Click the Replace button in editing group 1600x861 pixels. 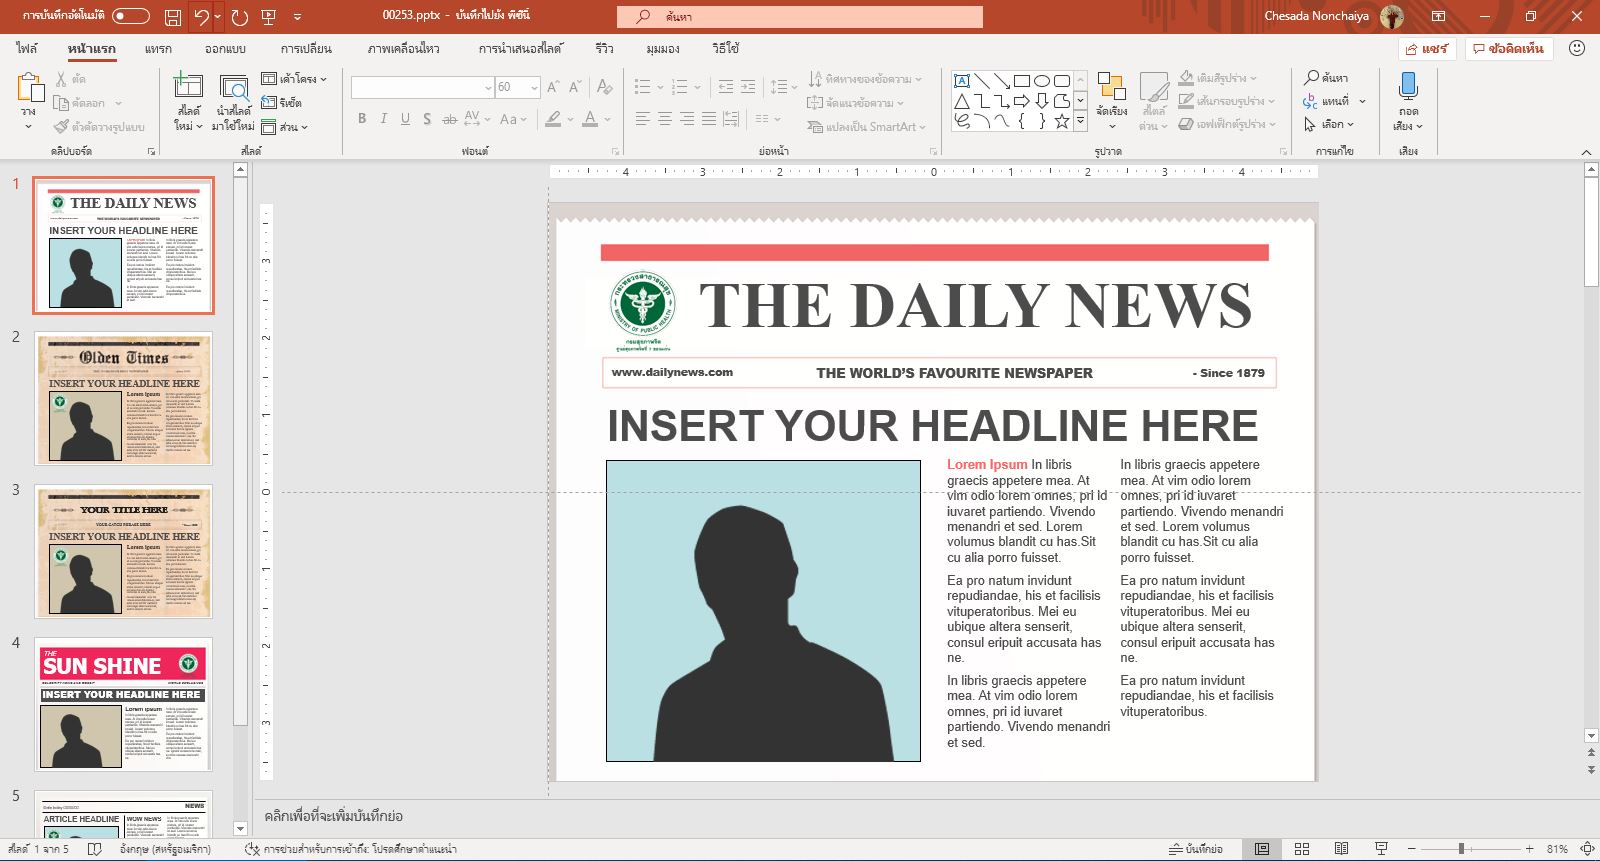click(x=1334, y=101)
